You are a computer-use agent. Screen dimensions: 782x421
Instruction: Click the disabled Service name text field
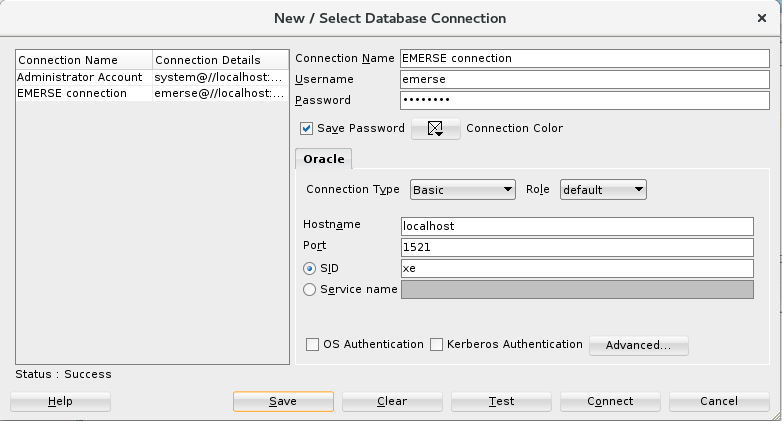[x=577, y=289]
